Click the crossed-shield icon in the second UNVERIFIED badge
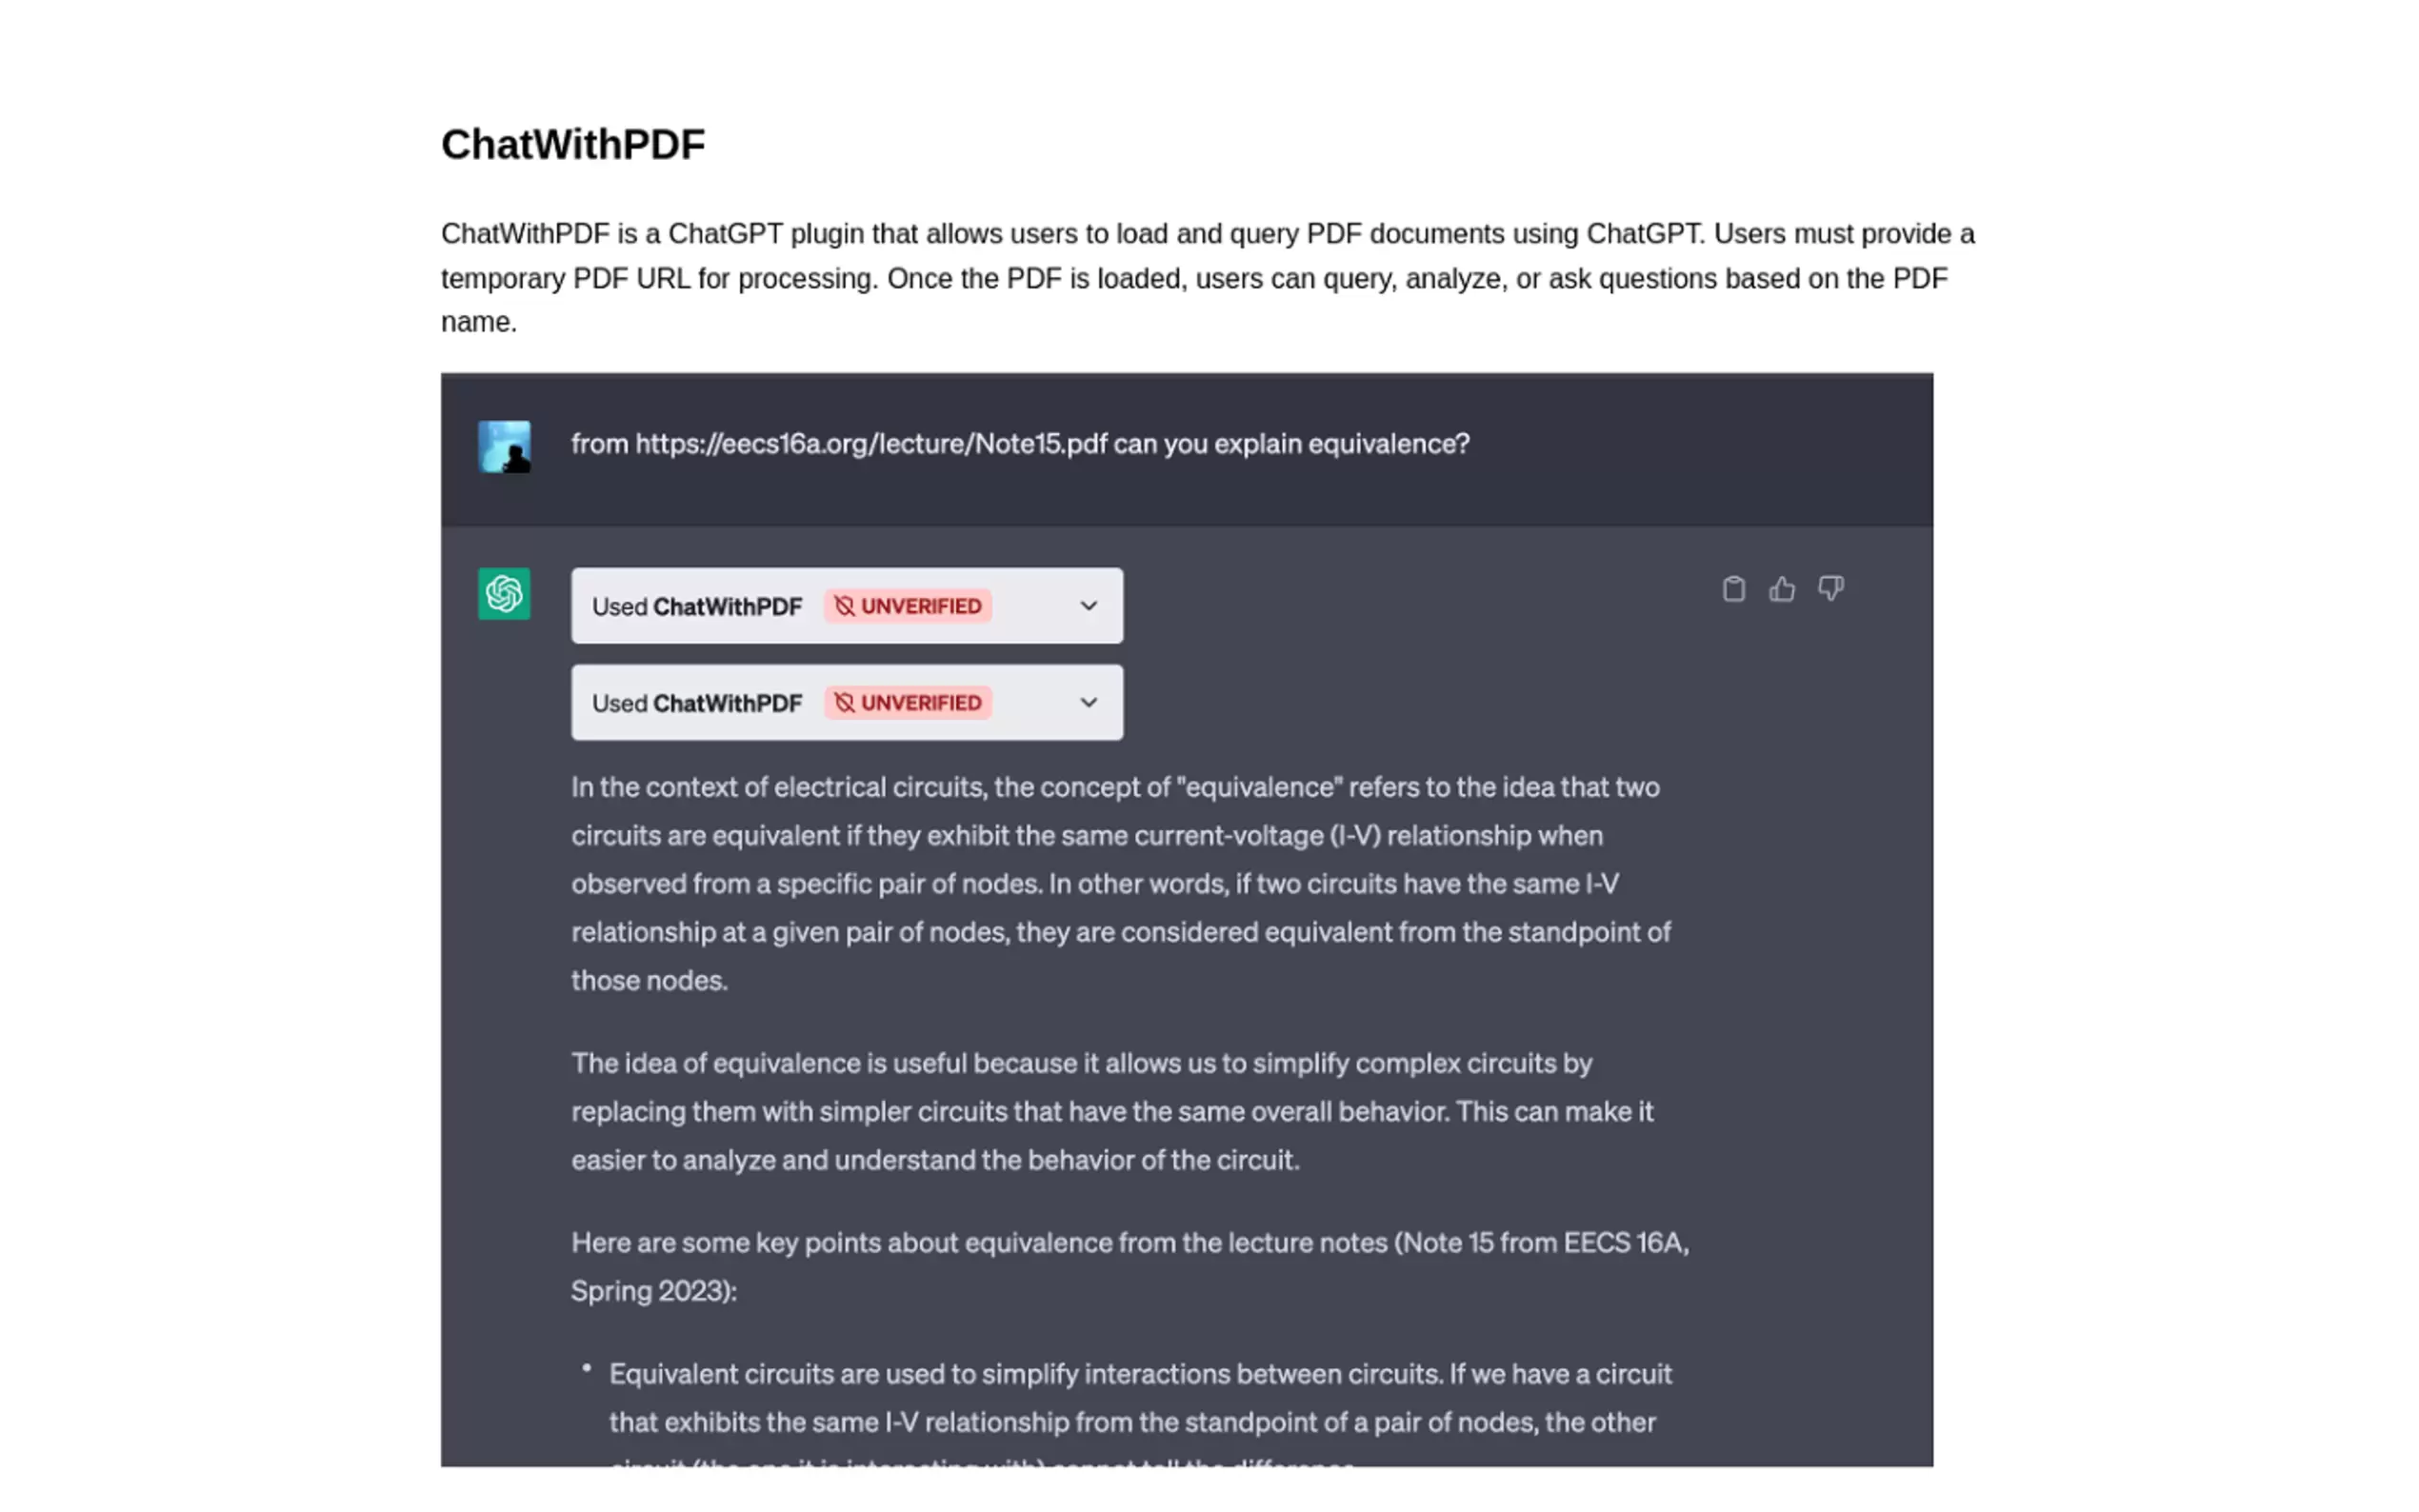This screenshot has width=2419, height=1512. [x=845, y=703]
